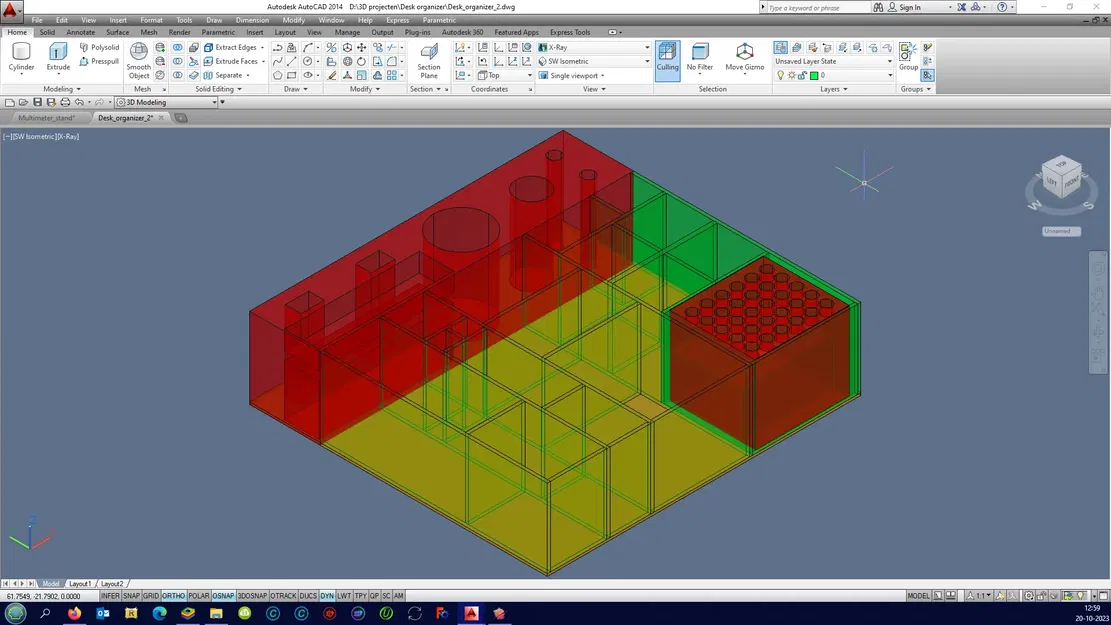The height and width of the screenshot is (625, 1111).
Task: Expand the Modeling panel
Action: click(x=62, y=89)
